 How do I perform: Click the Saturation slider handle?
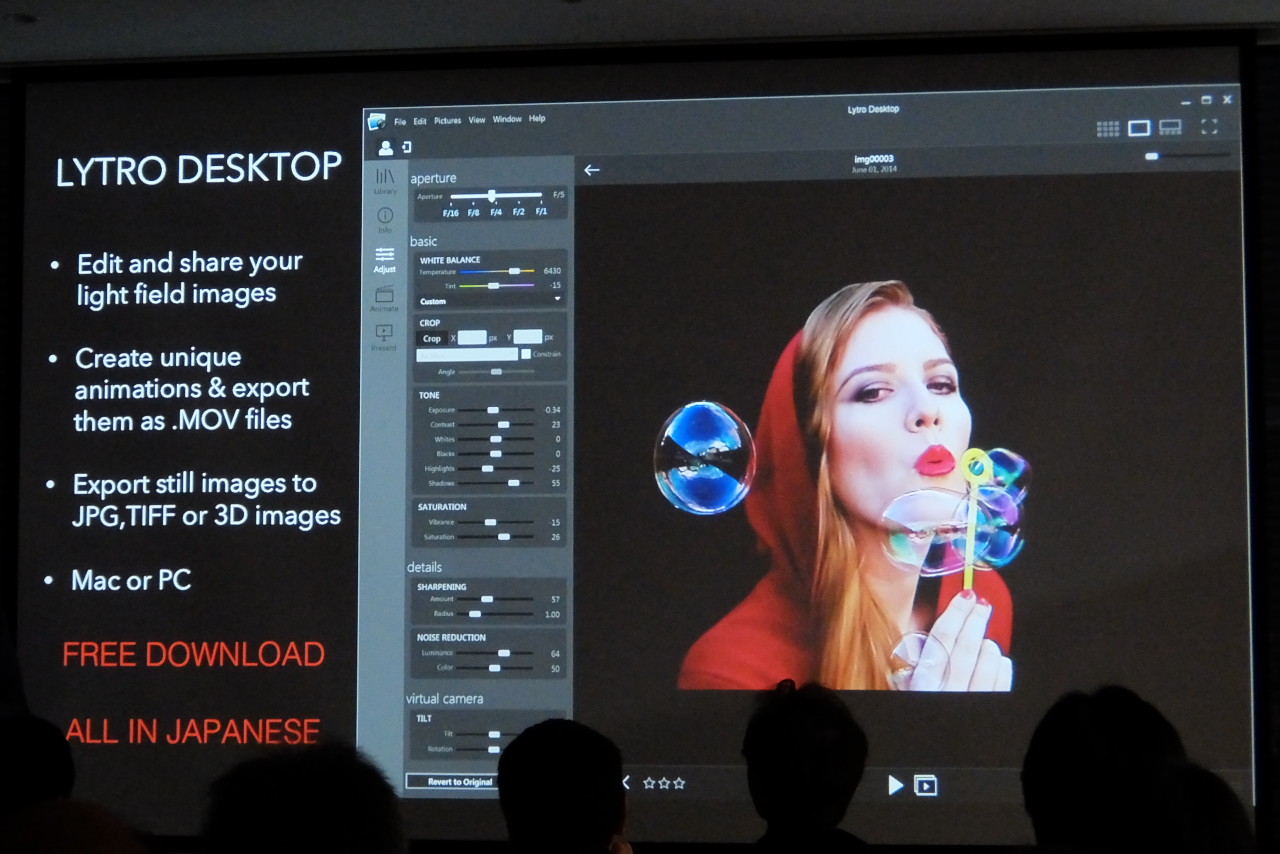(504, 537)
